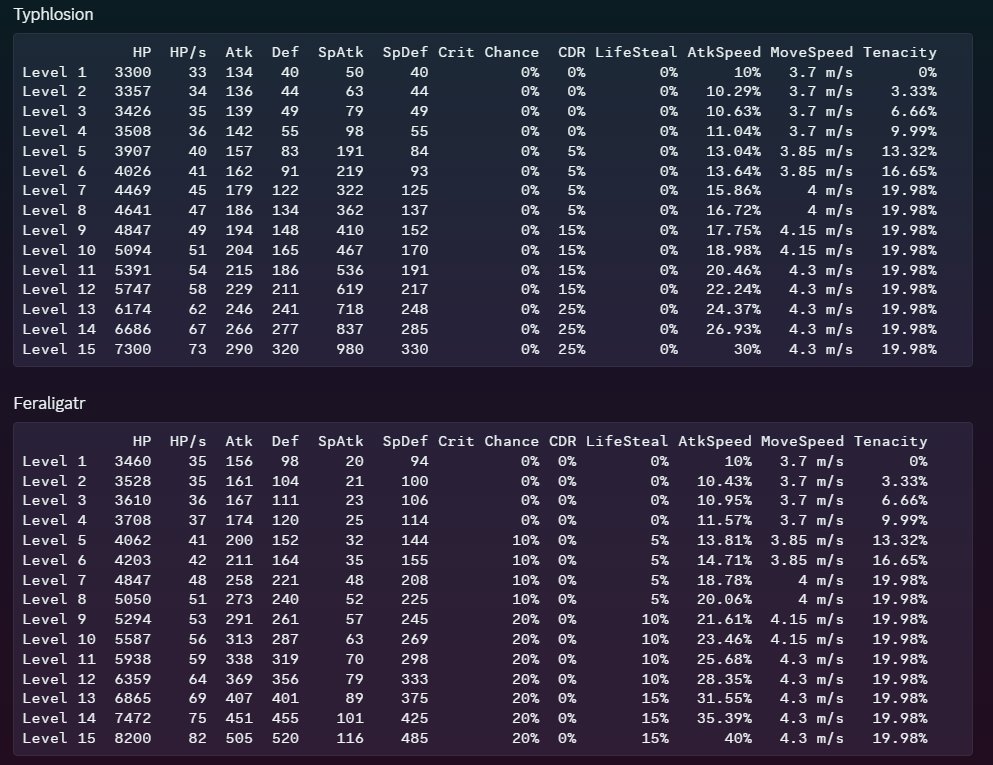Viewport: 993px width, 765px height.
Task: Click Feraligatr Level 8 AtkSpeed 20.06%
Action: point(724,599)
